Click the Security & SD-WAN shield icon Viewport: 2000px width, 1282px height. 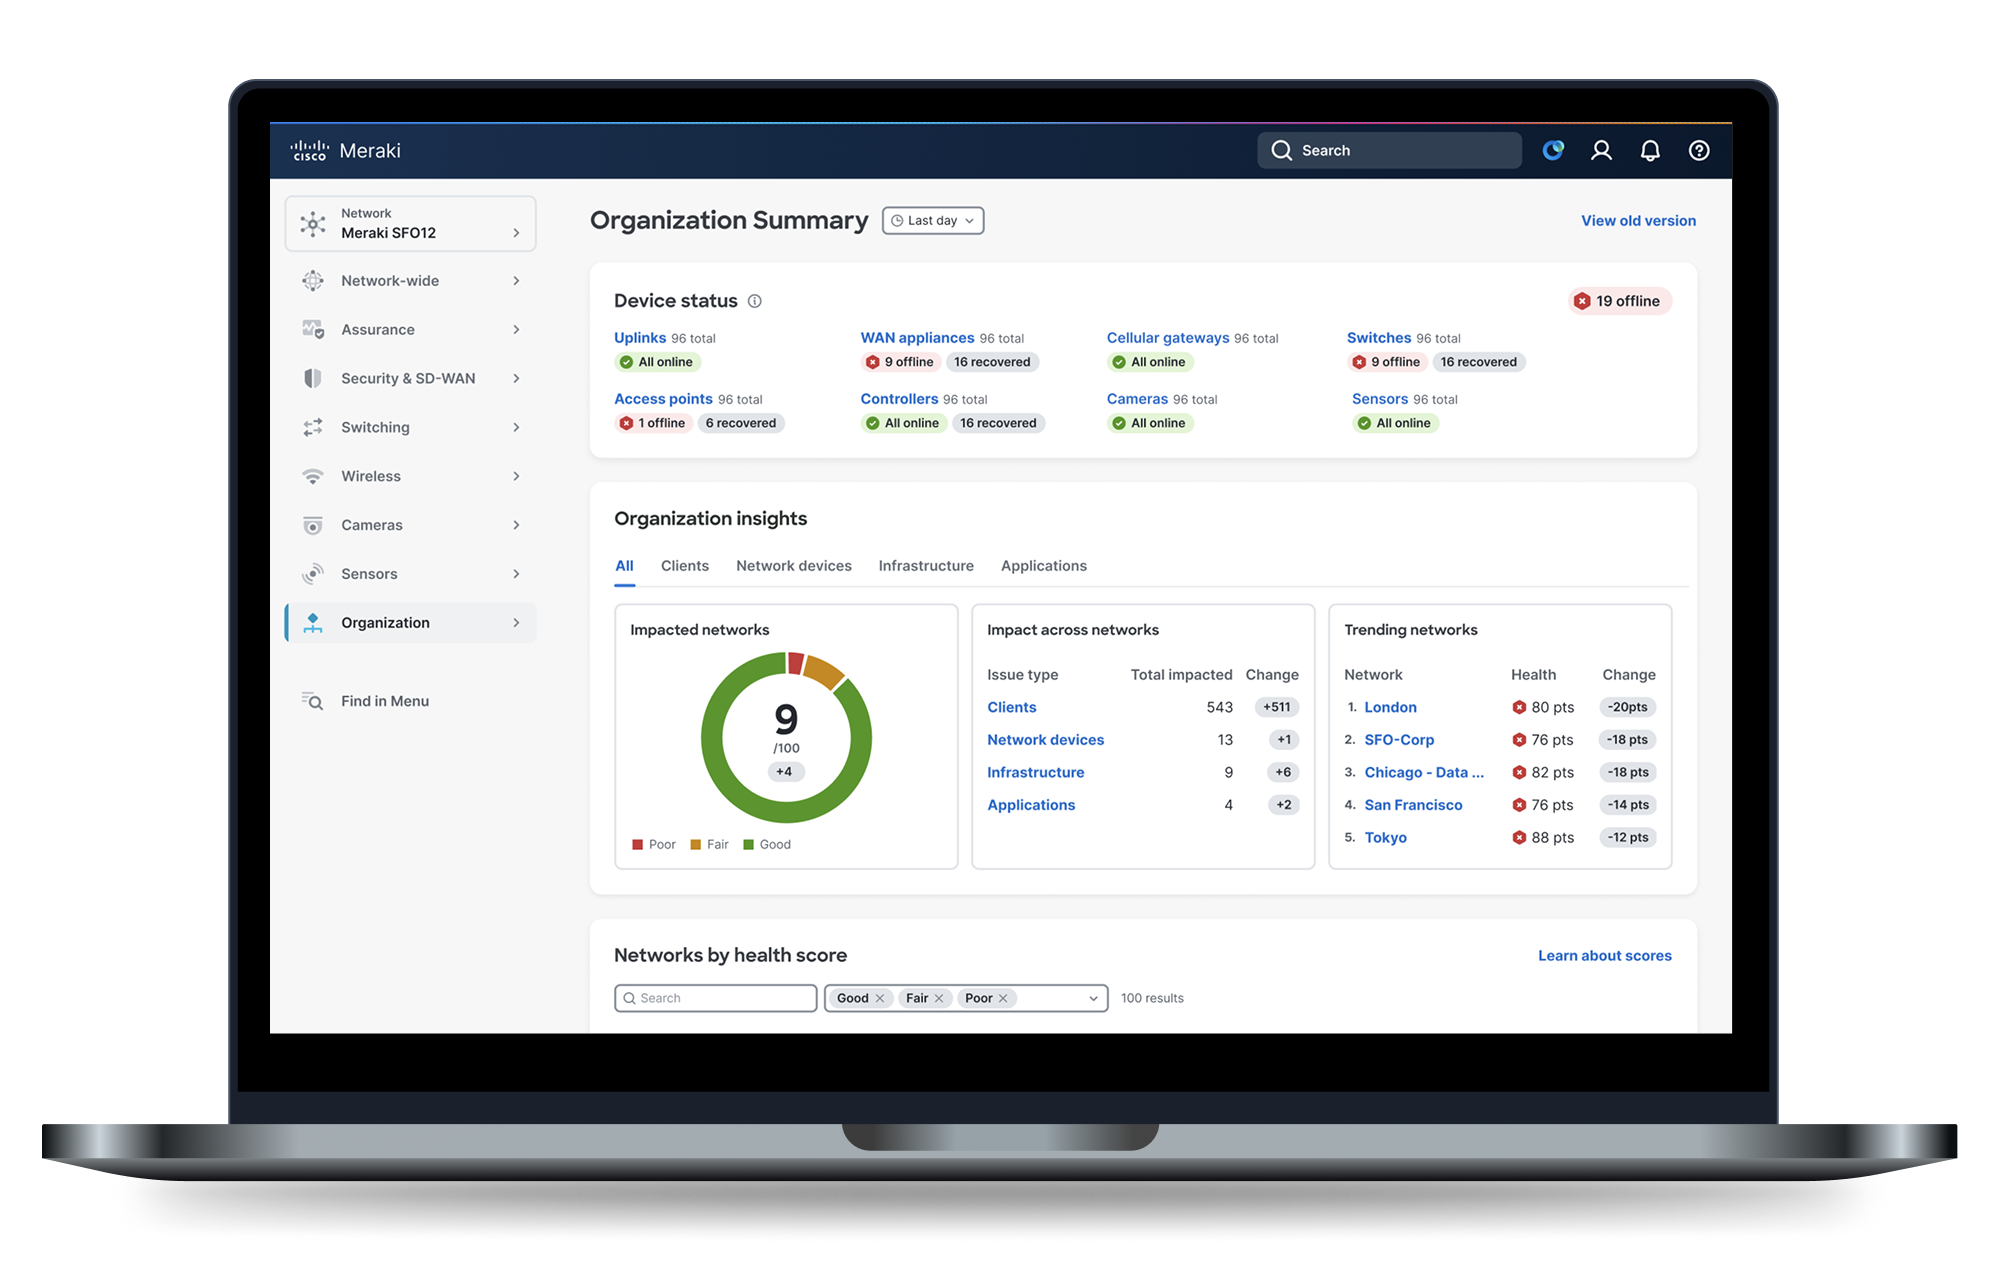point(313,378)
